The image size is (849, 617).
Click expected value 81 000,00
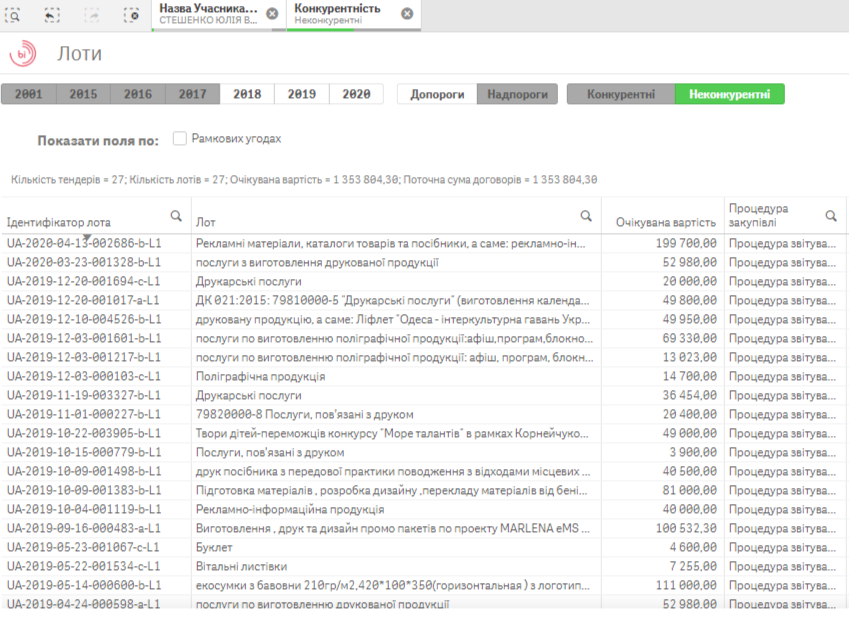[x=689, y=490]
